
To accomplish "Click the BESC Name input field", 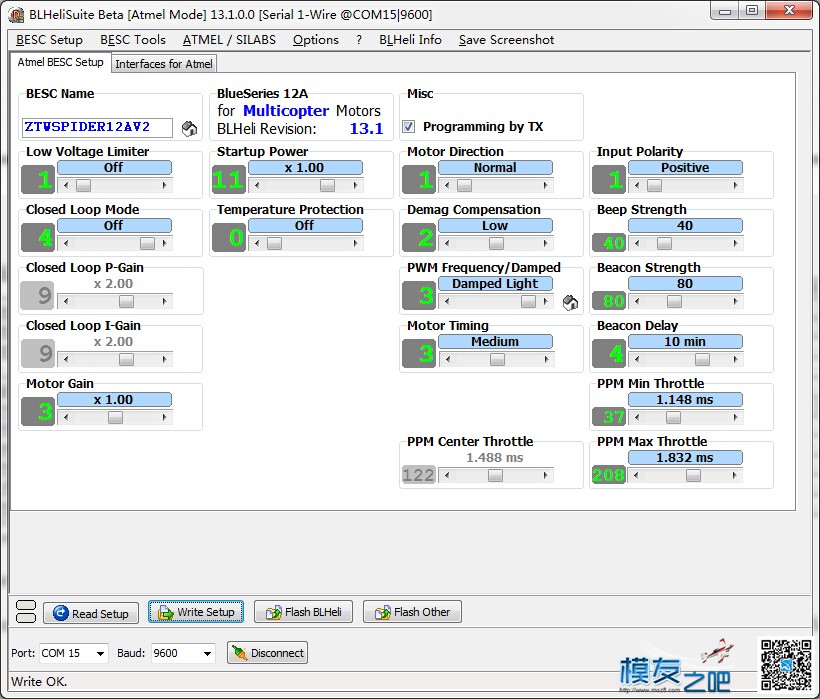I will coord(97,127).
